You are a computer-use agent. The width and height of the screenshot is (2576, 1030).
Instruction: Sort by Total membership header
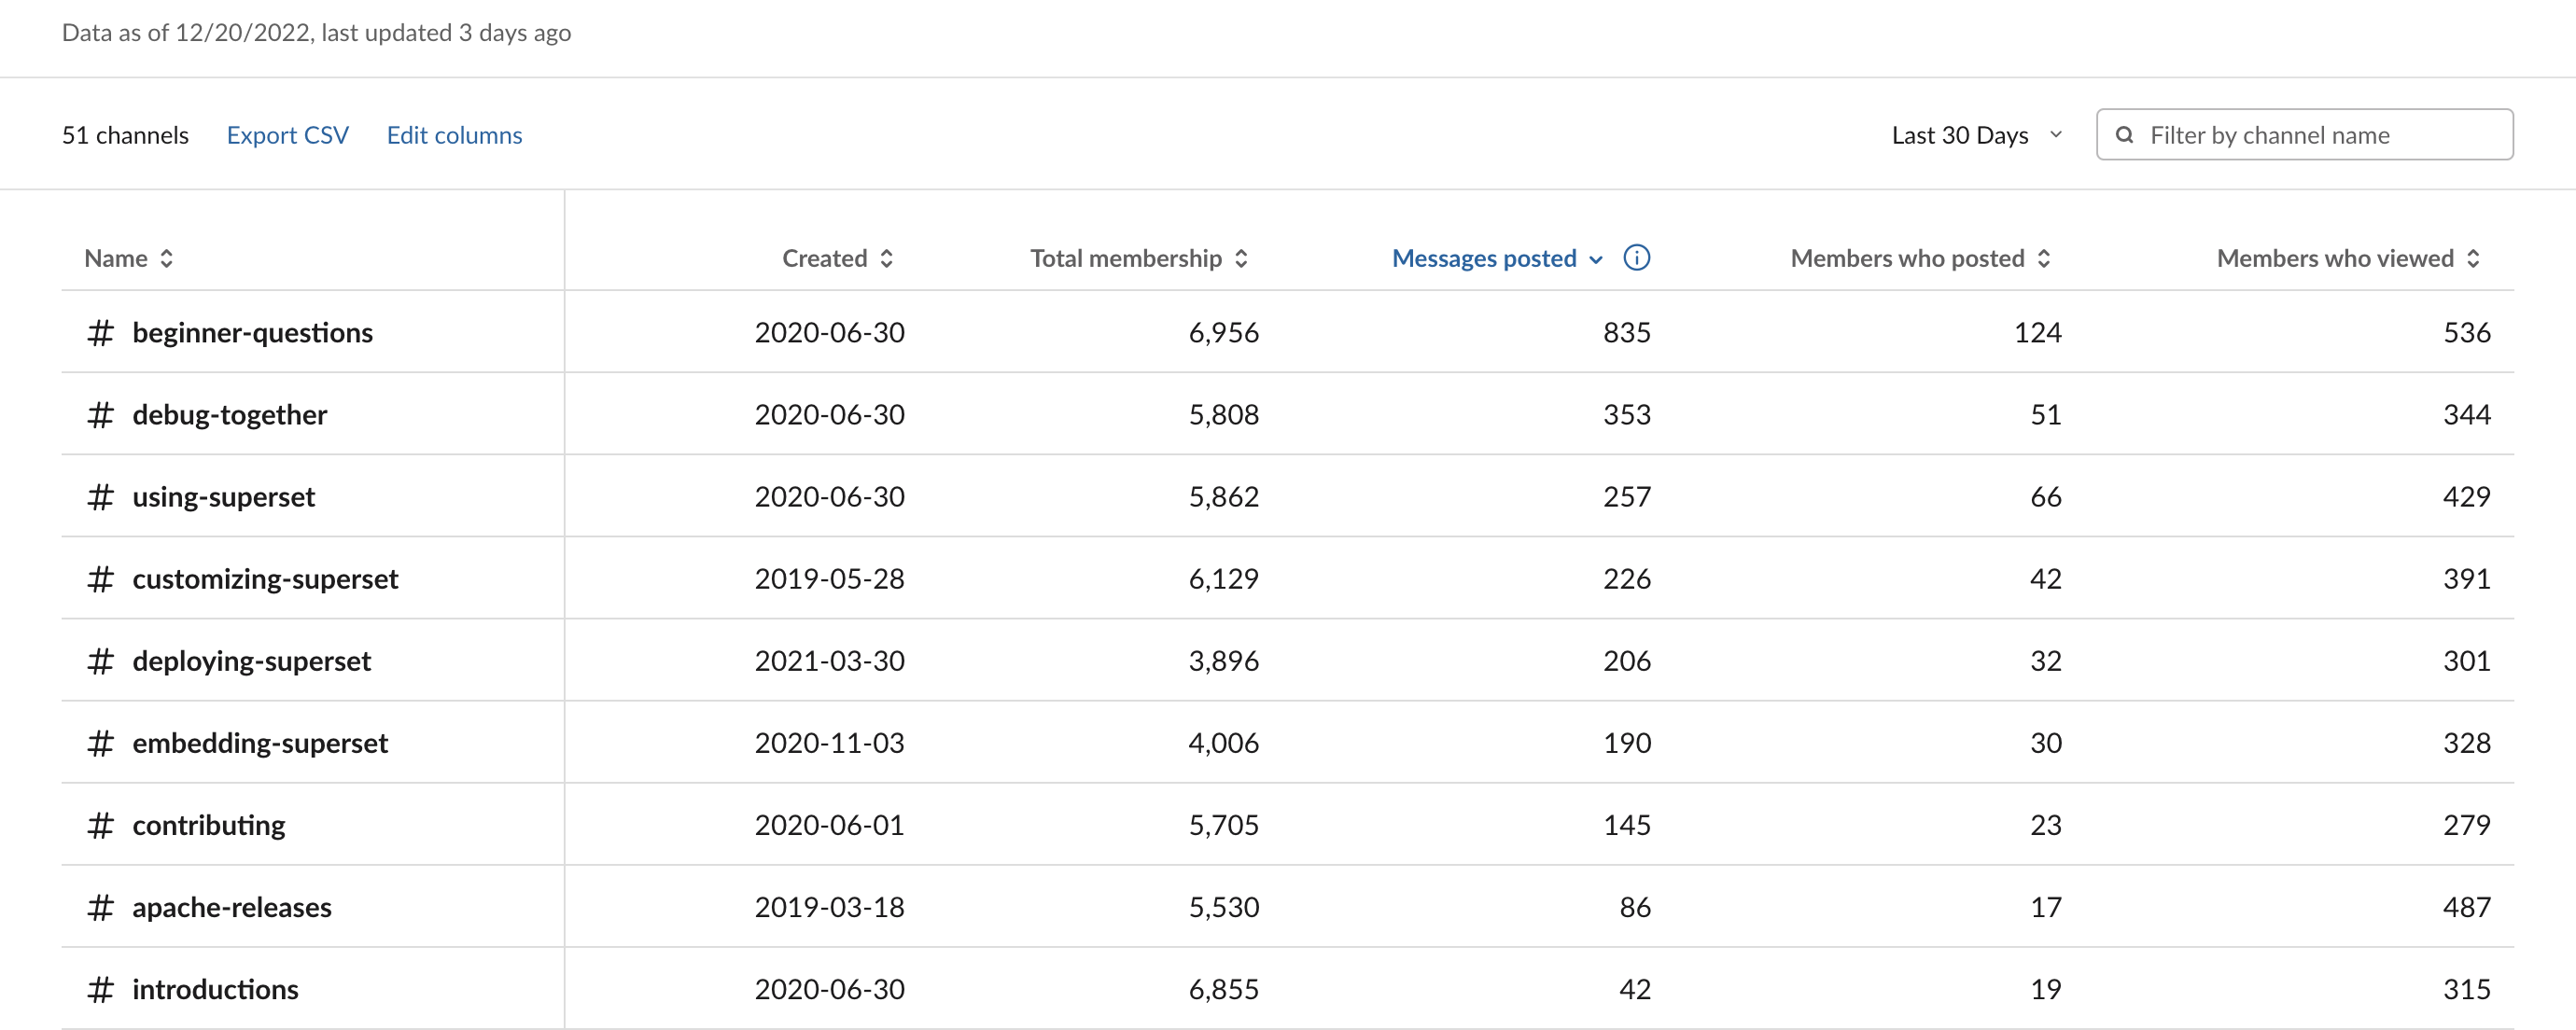(1125, 259)
